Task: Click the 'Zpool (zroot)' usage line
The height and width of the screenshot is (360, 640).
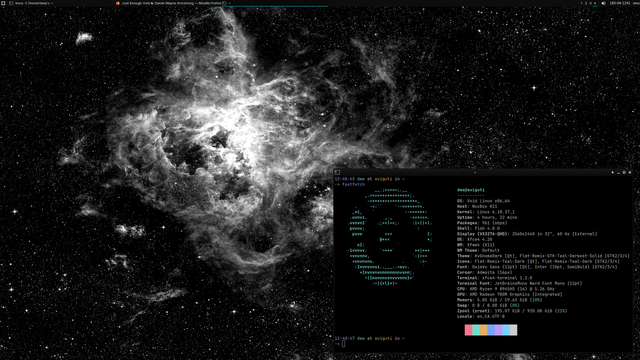Action: 512,311
